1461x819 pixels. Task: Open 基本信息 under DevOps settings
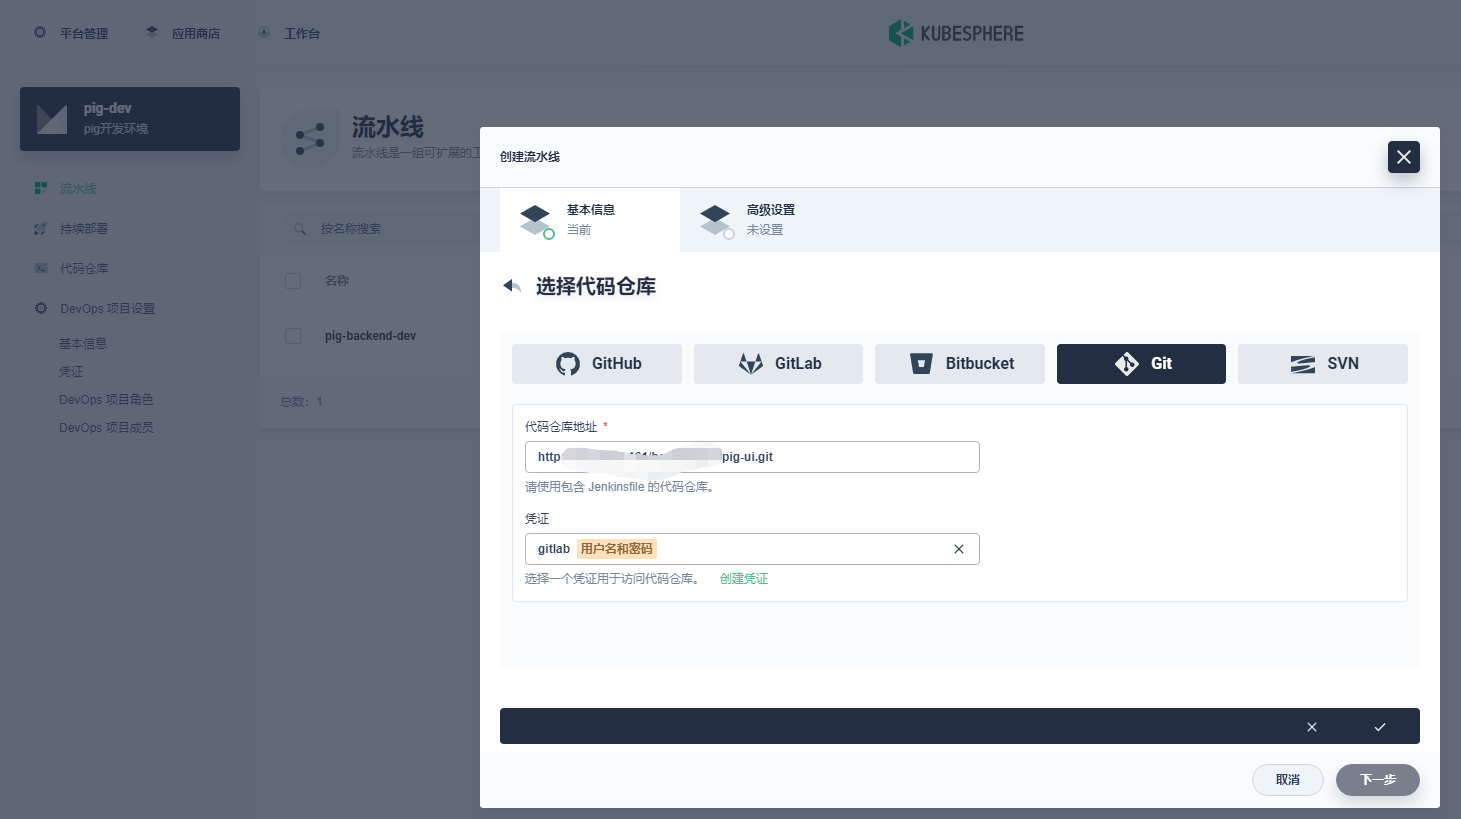pos(83,344)
